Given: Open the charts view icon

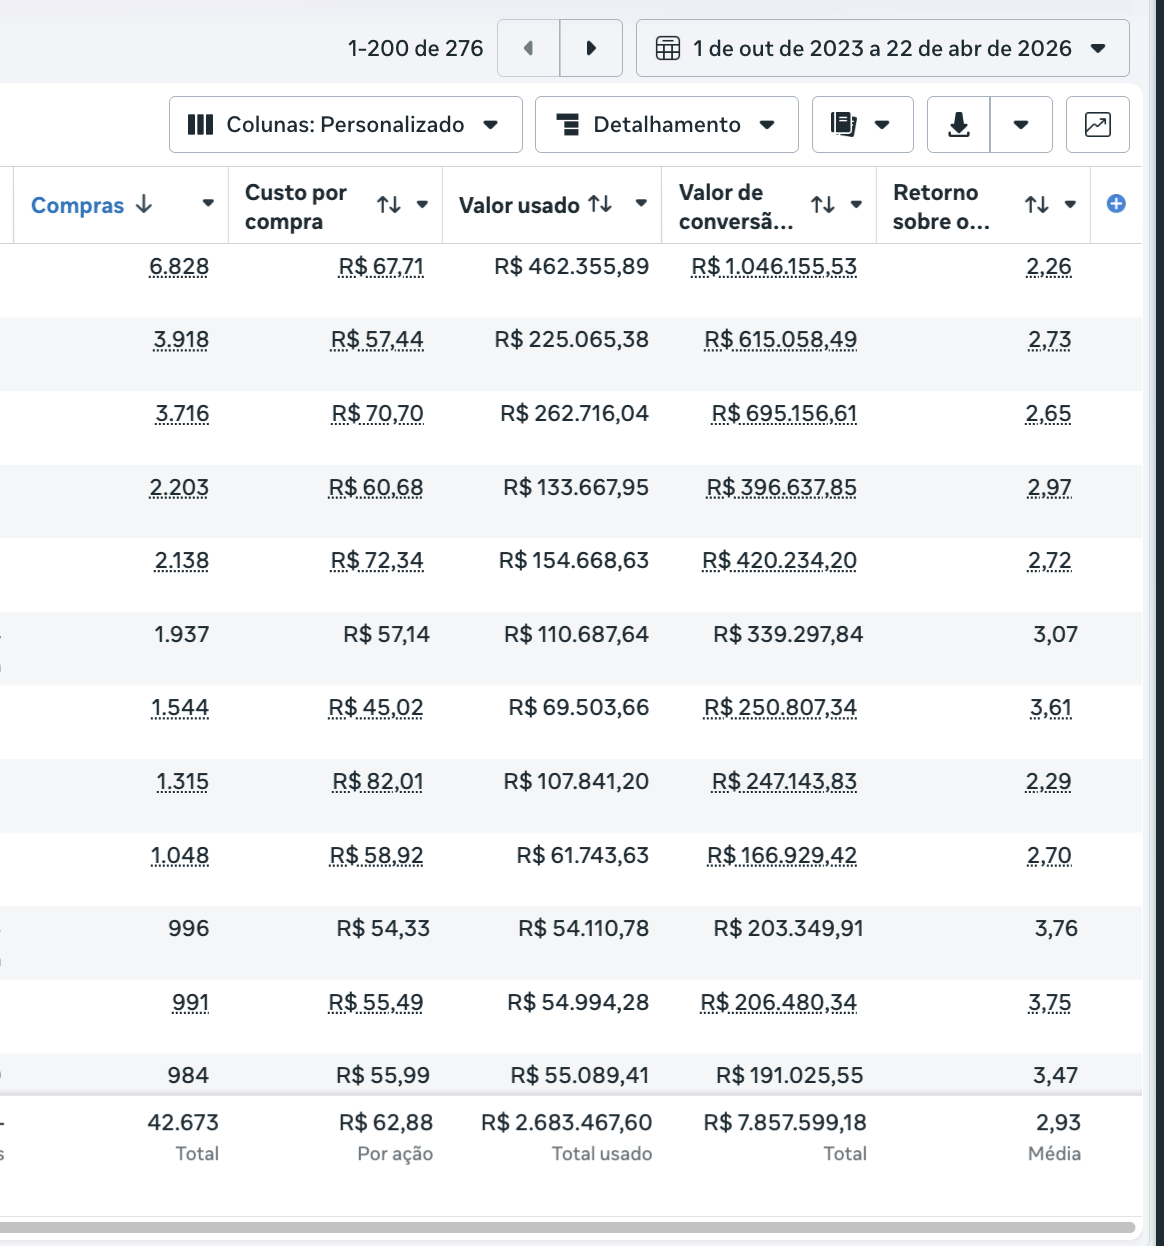Looking at the screenshot, I should 1097,124.
